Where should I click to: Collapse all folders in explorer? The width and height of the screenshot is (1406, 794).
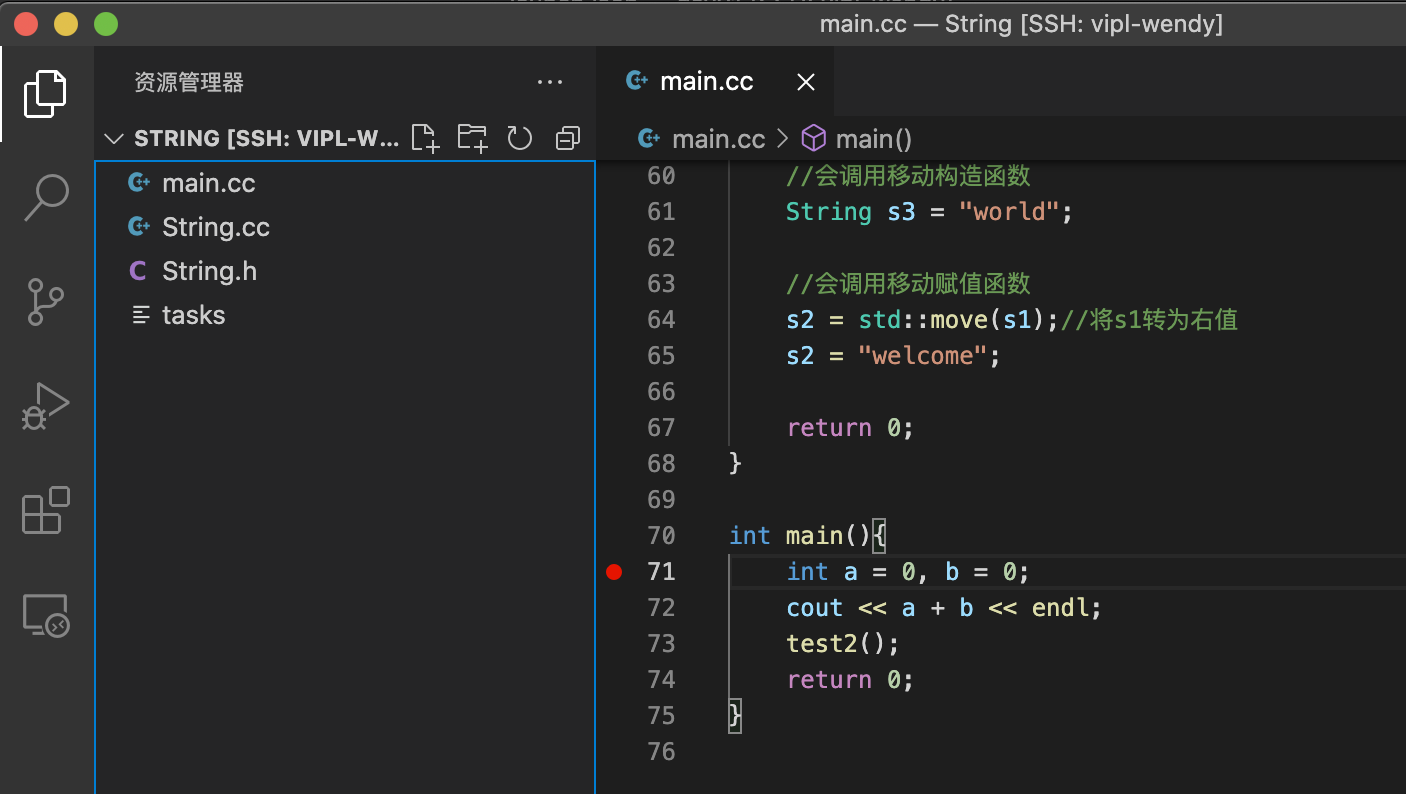click(x=567, y=138)
